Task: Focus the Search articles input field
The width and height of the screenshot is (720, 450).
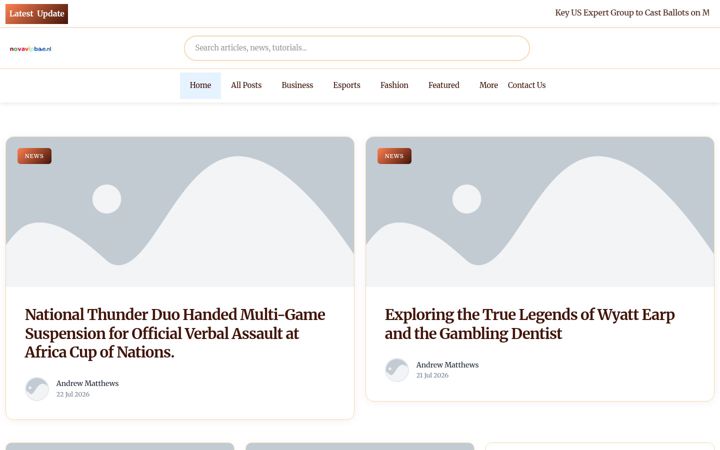Action: (x=357, y=48)
